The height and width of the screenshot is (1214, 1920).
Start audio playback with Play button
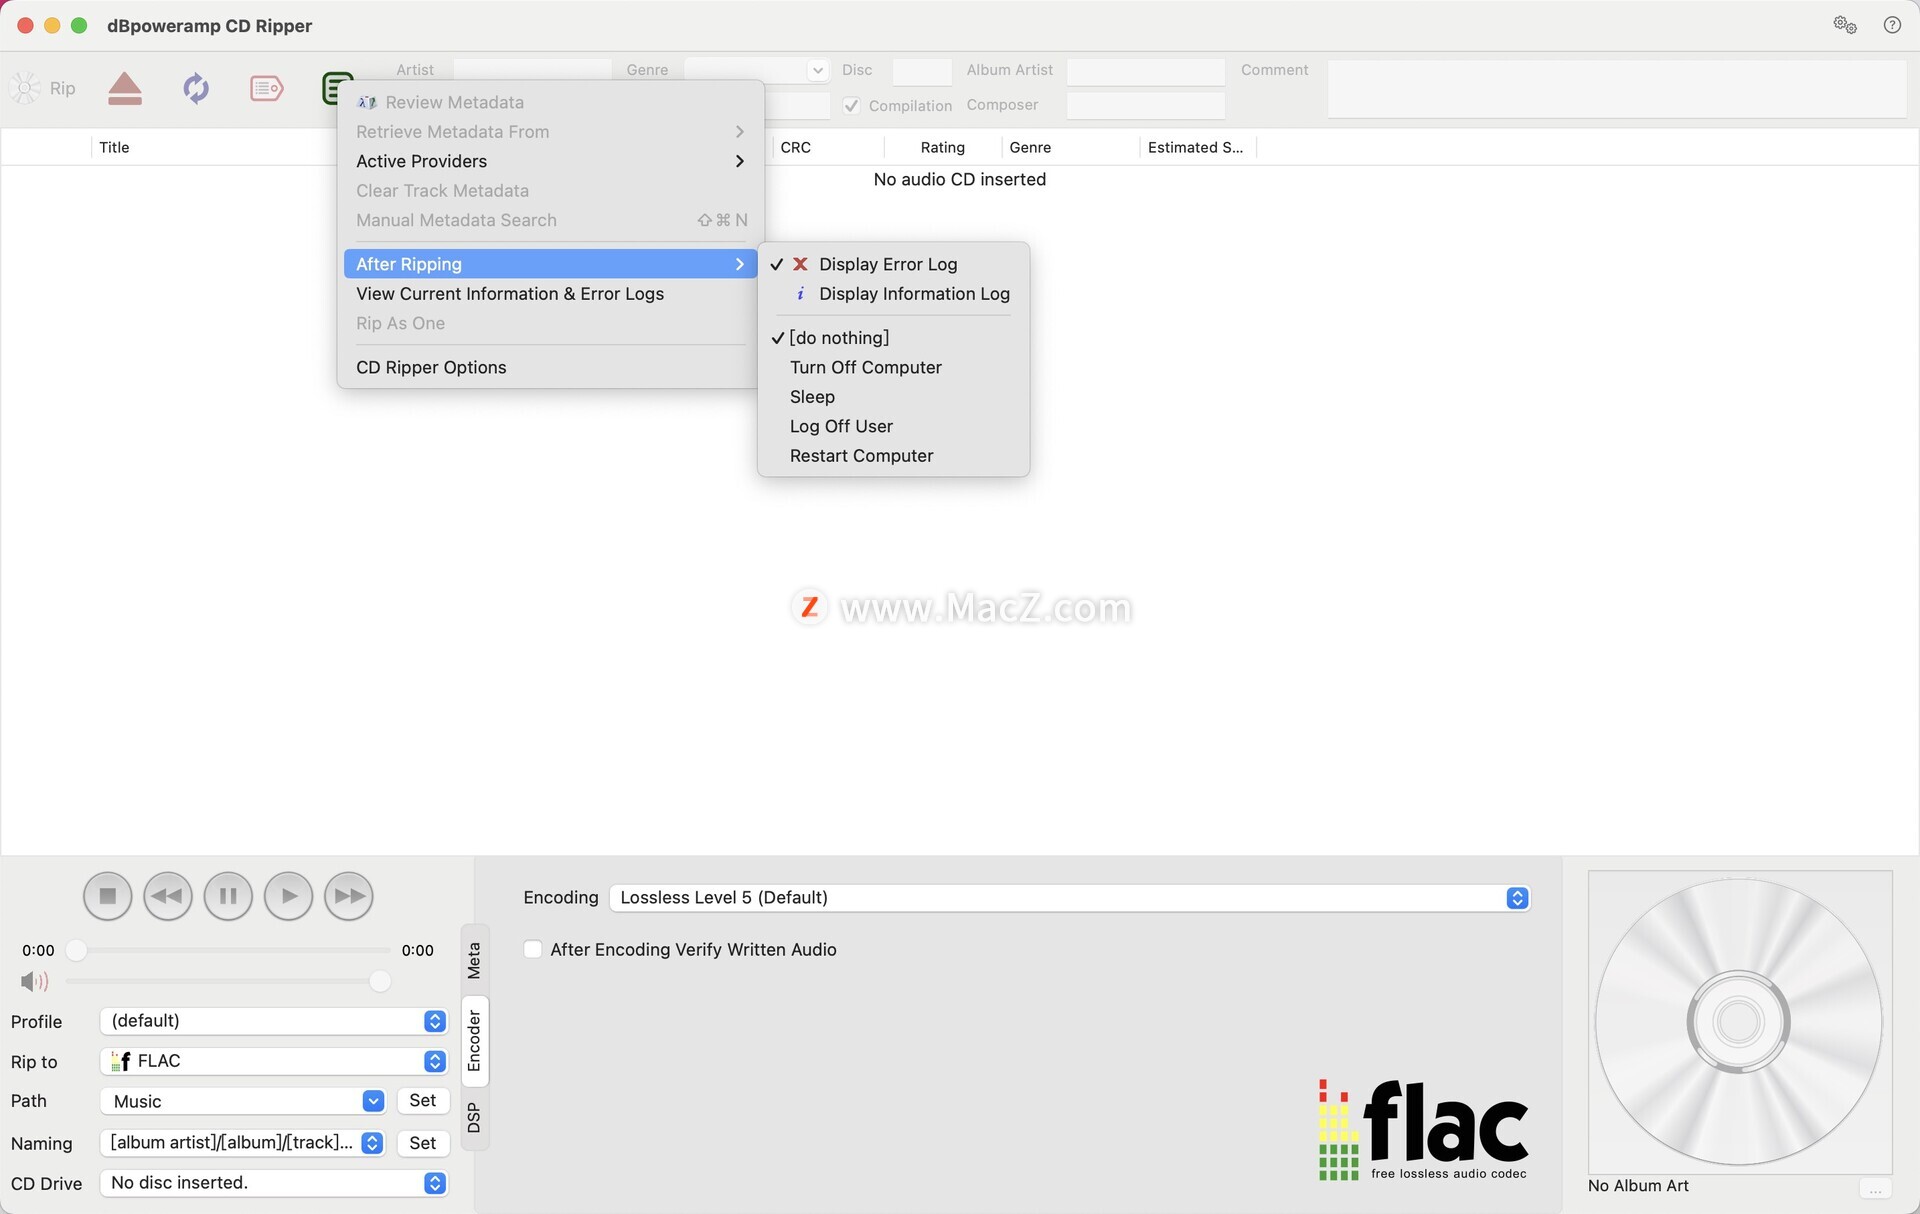pos(289,896)
